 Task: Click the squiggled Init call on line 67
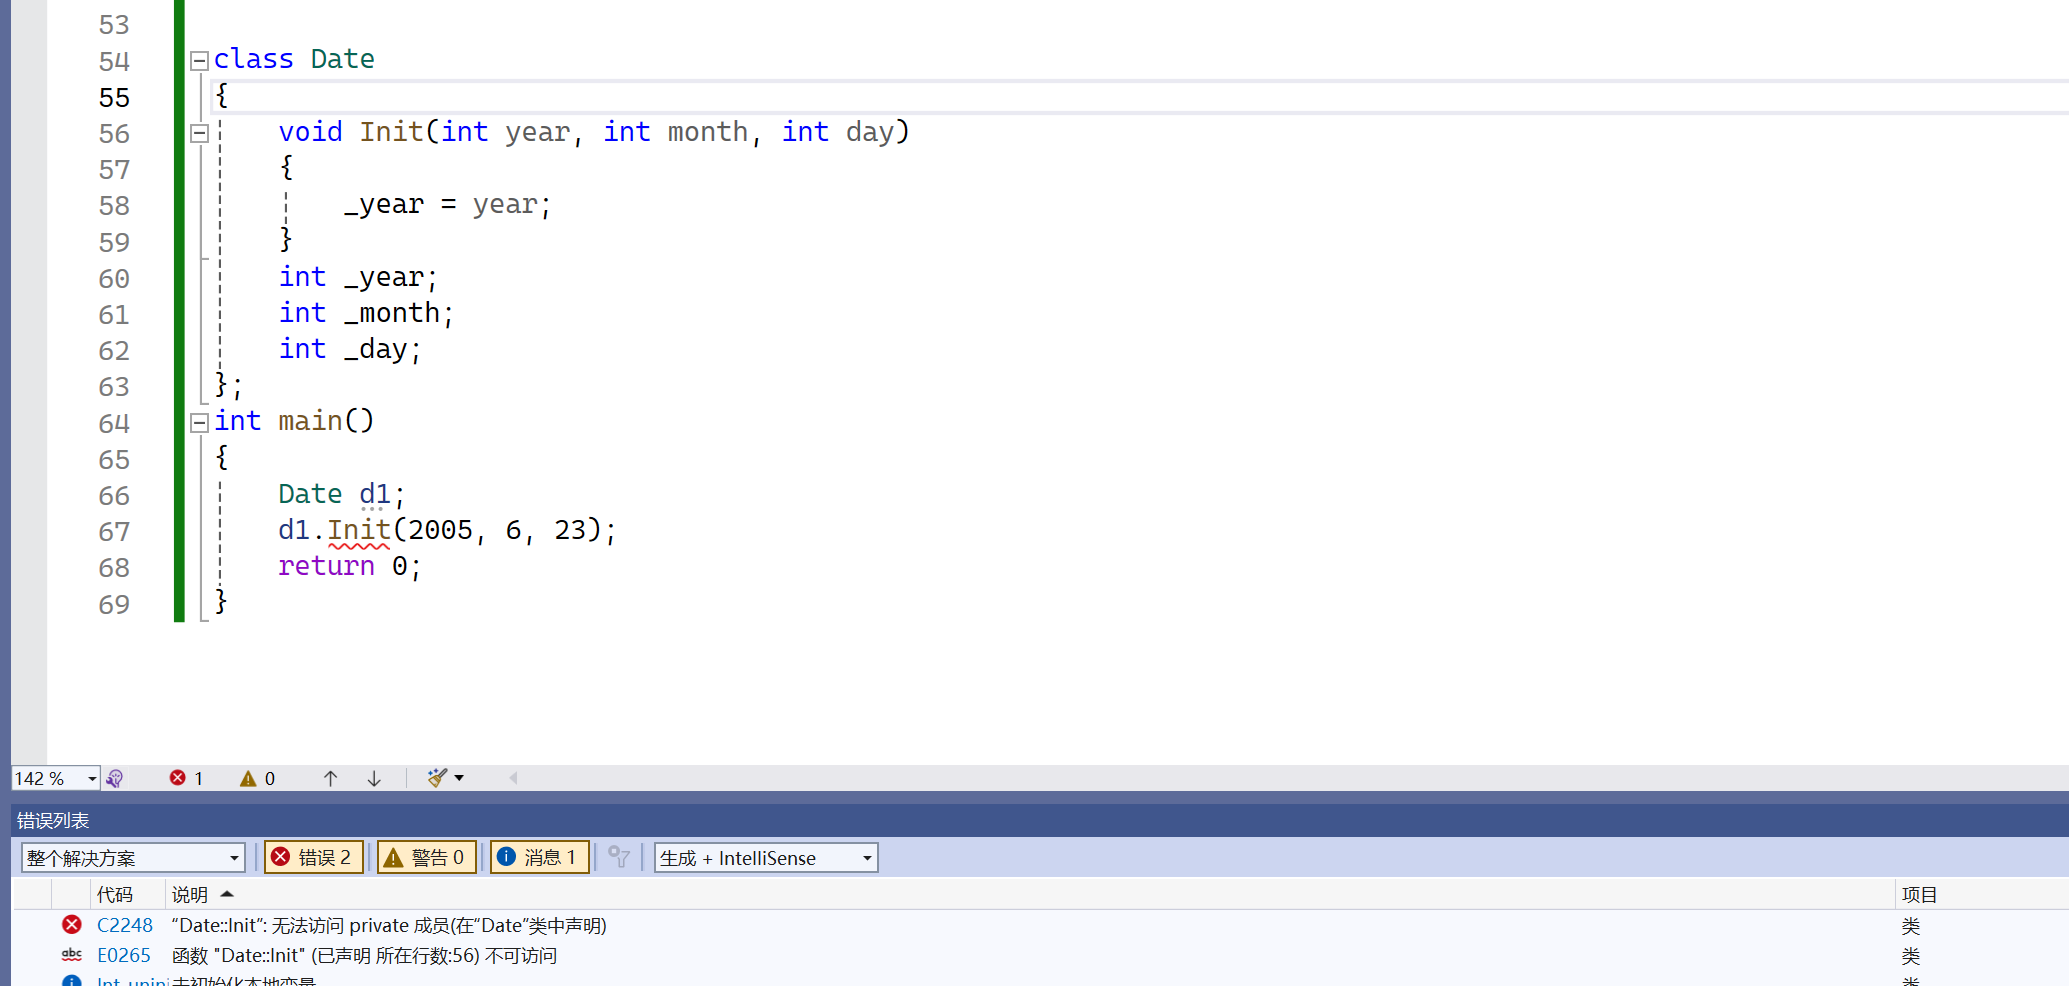(x=359, y=530)
